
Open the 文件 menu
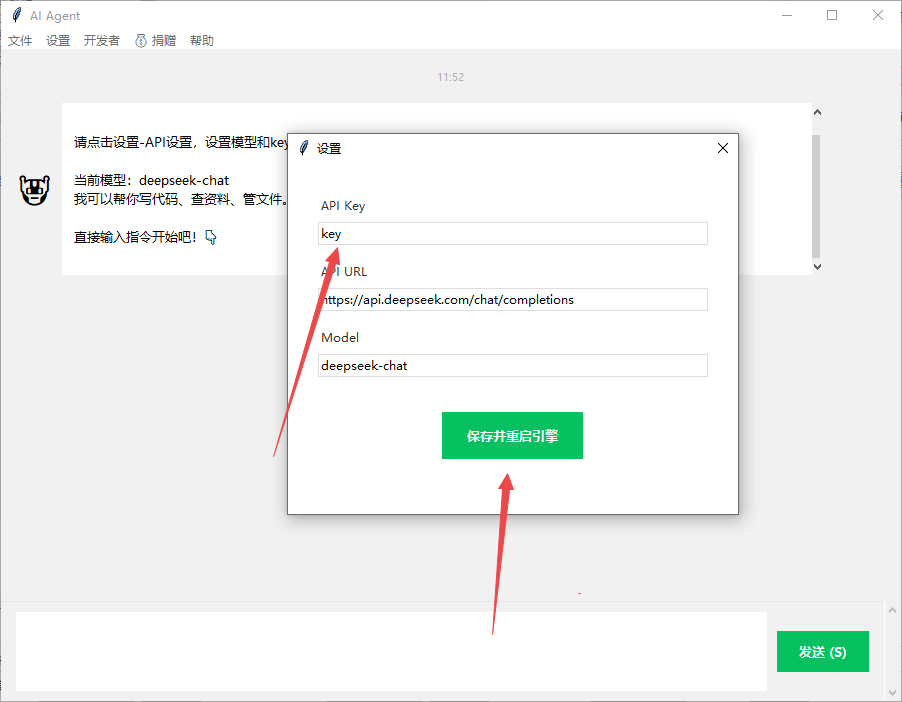pos(20,41)
